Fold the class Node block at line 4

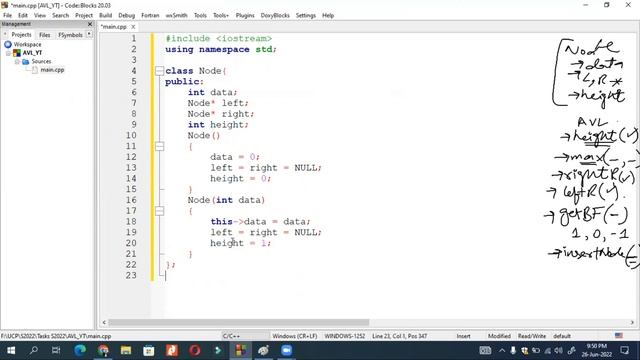160,71
